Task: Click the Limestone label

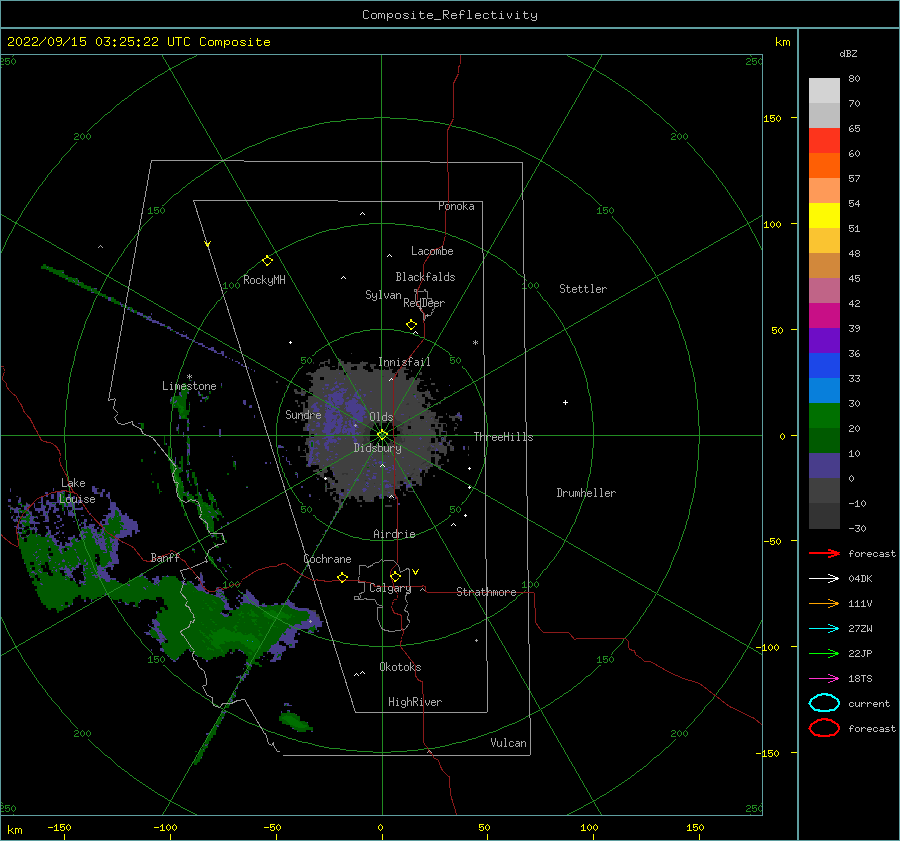Action: [x=189, y=386]
